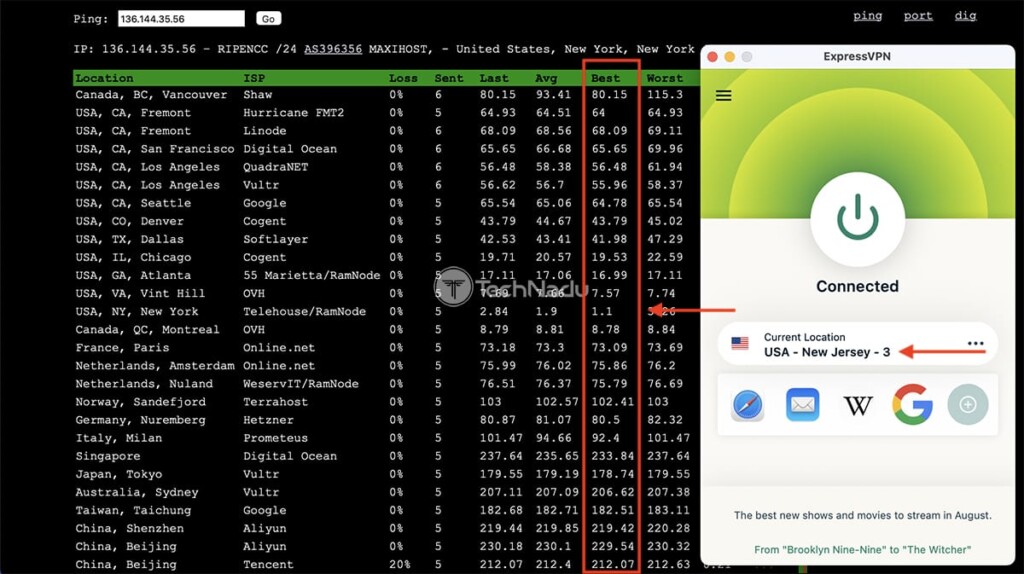
Task: Select 'Italy, Milan' location cell
Action: [x=119, y=438]
